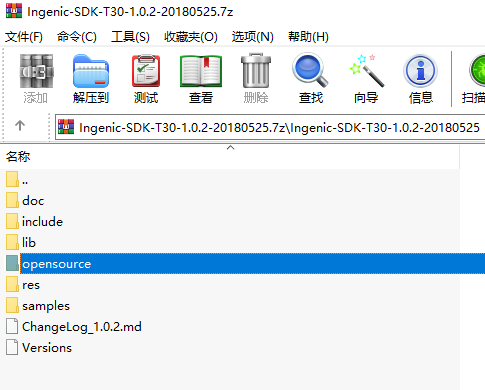Viewport: 485px width, 390px height.
Task: Click the ChangeLog_1.0.2.md file icon
Action: tap(12, 326)
